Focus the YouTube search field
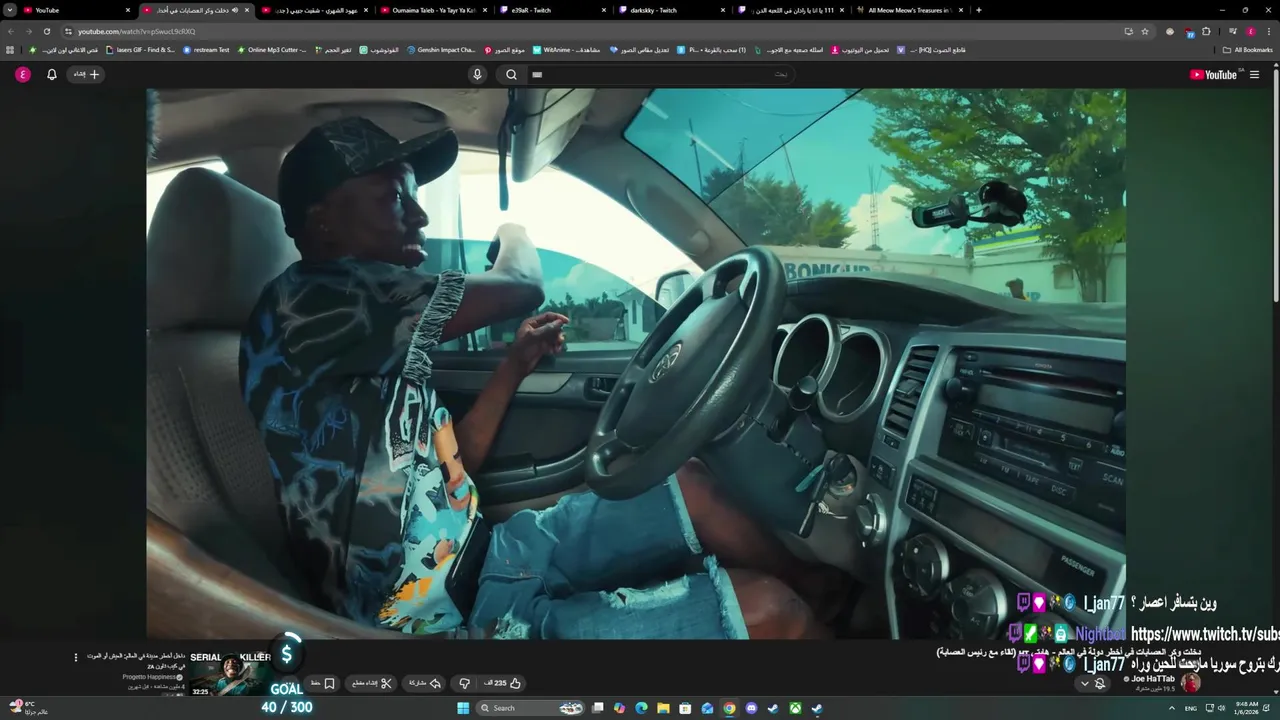 [x=660, y=74]
